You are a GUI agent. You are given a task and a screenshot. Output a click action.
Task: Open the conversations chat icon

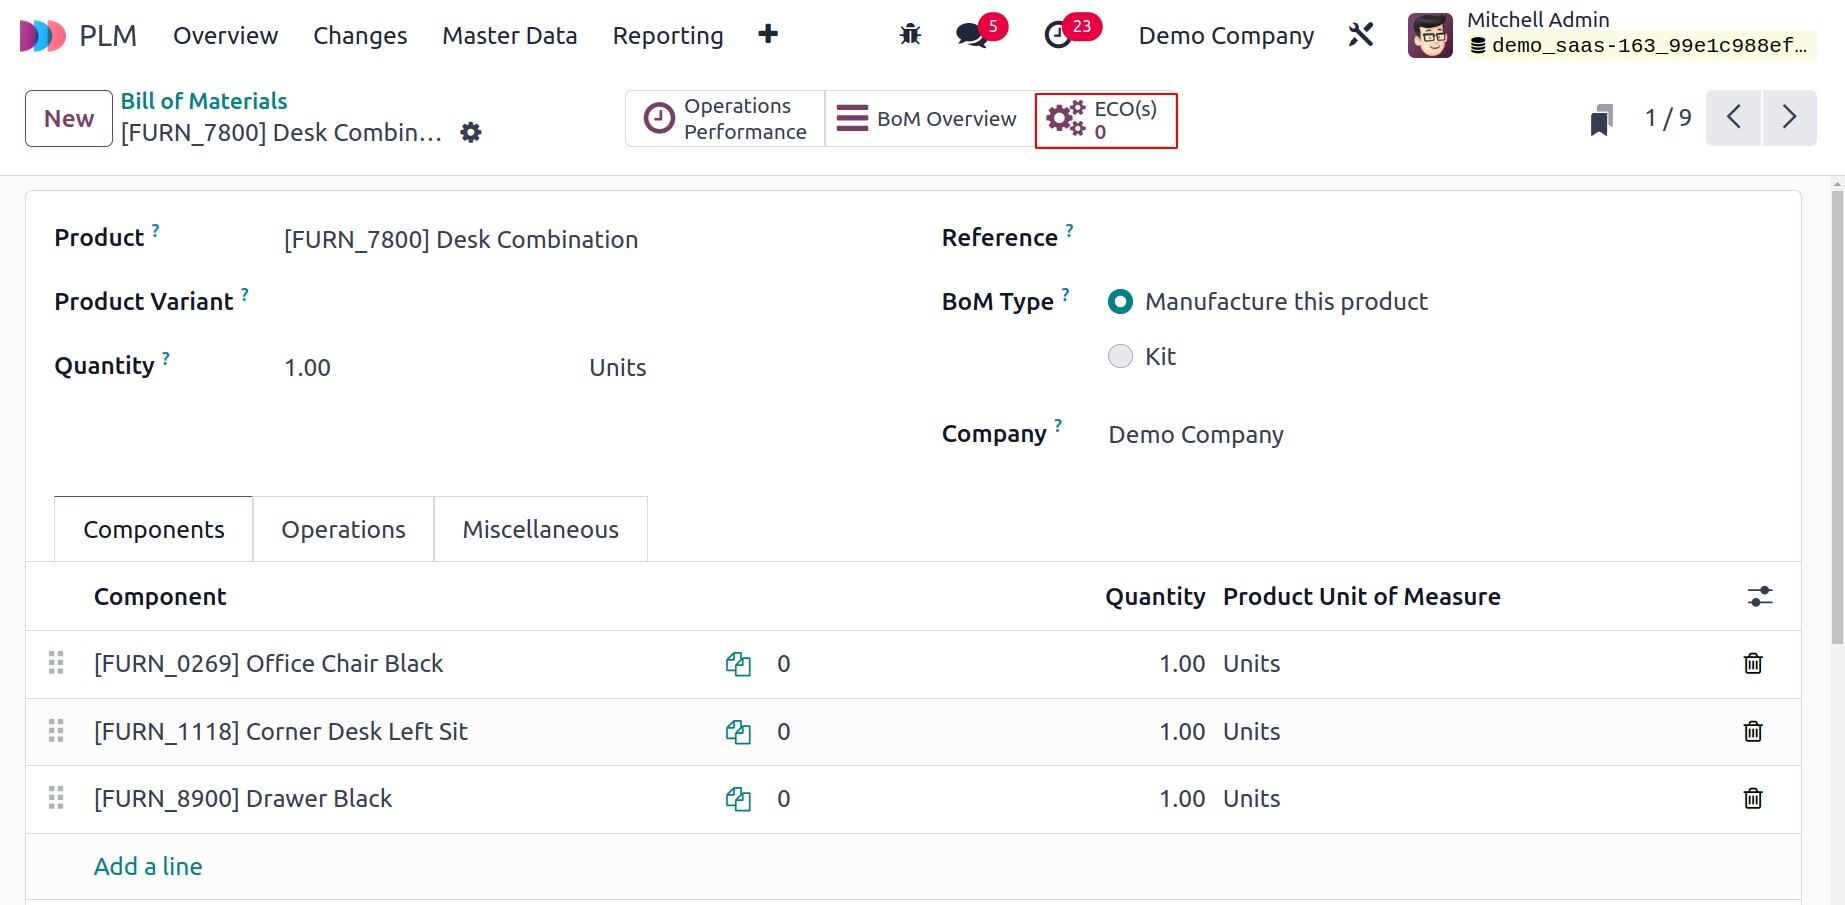[x=970, y=35]
